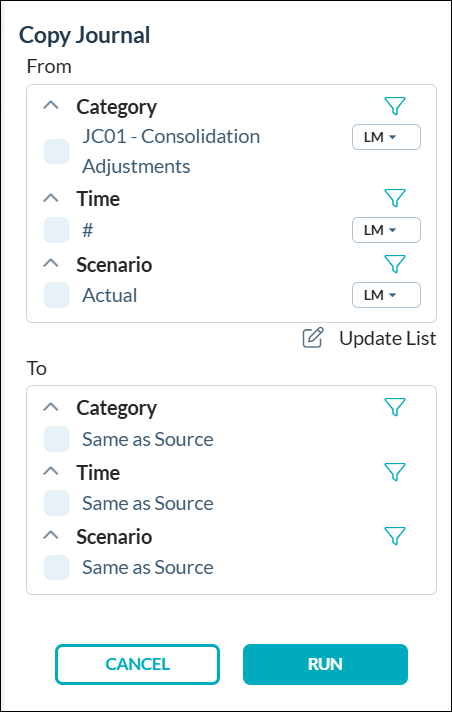Viewport: 452px width, 712px height.
Task: Open the LM dropdown beside Actual
Action: pyautogui.click(x=387, y=295)
